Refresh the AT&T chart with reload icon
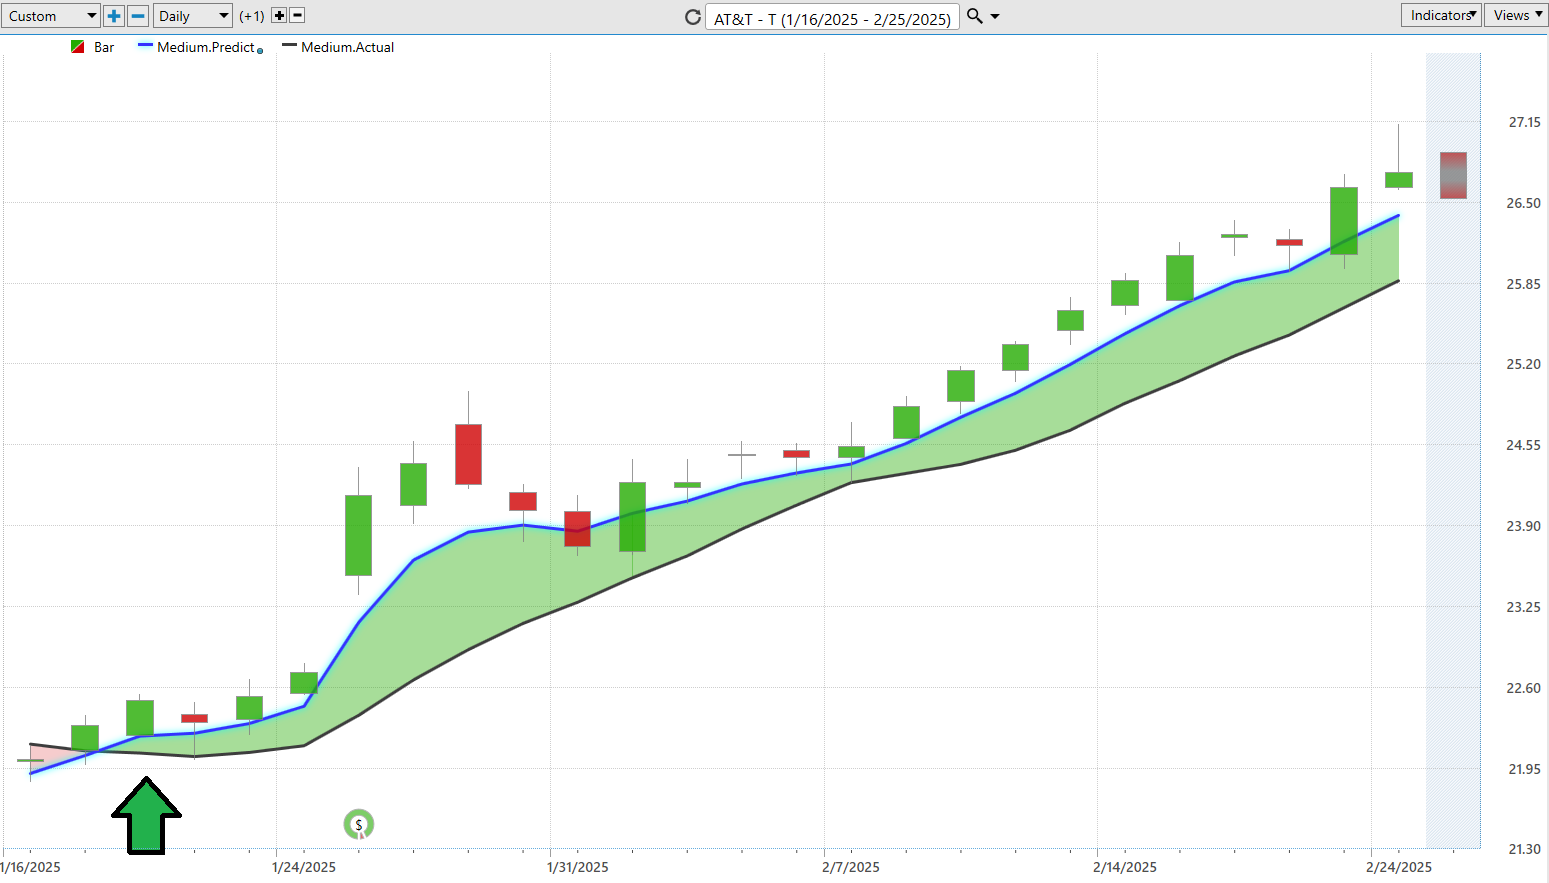The width and height of the screenshot is (1549, 883). click(692, 17)
